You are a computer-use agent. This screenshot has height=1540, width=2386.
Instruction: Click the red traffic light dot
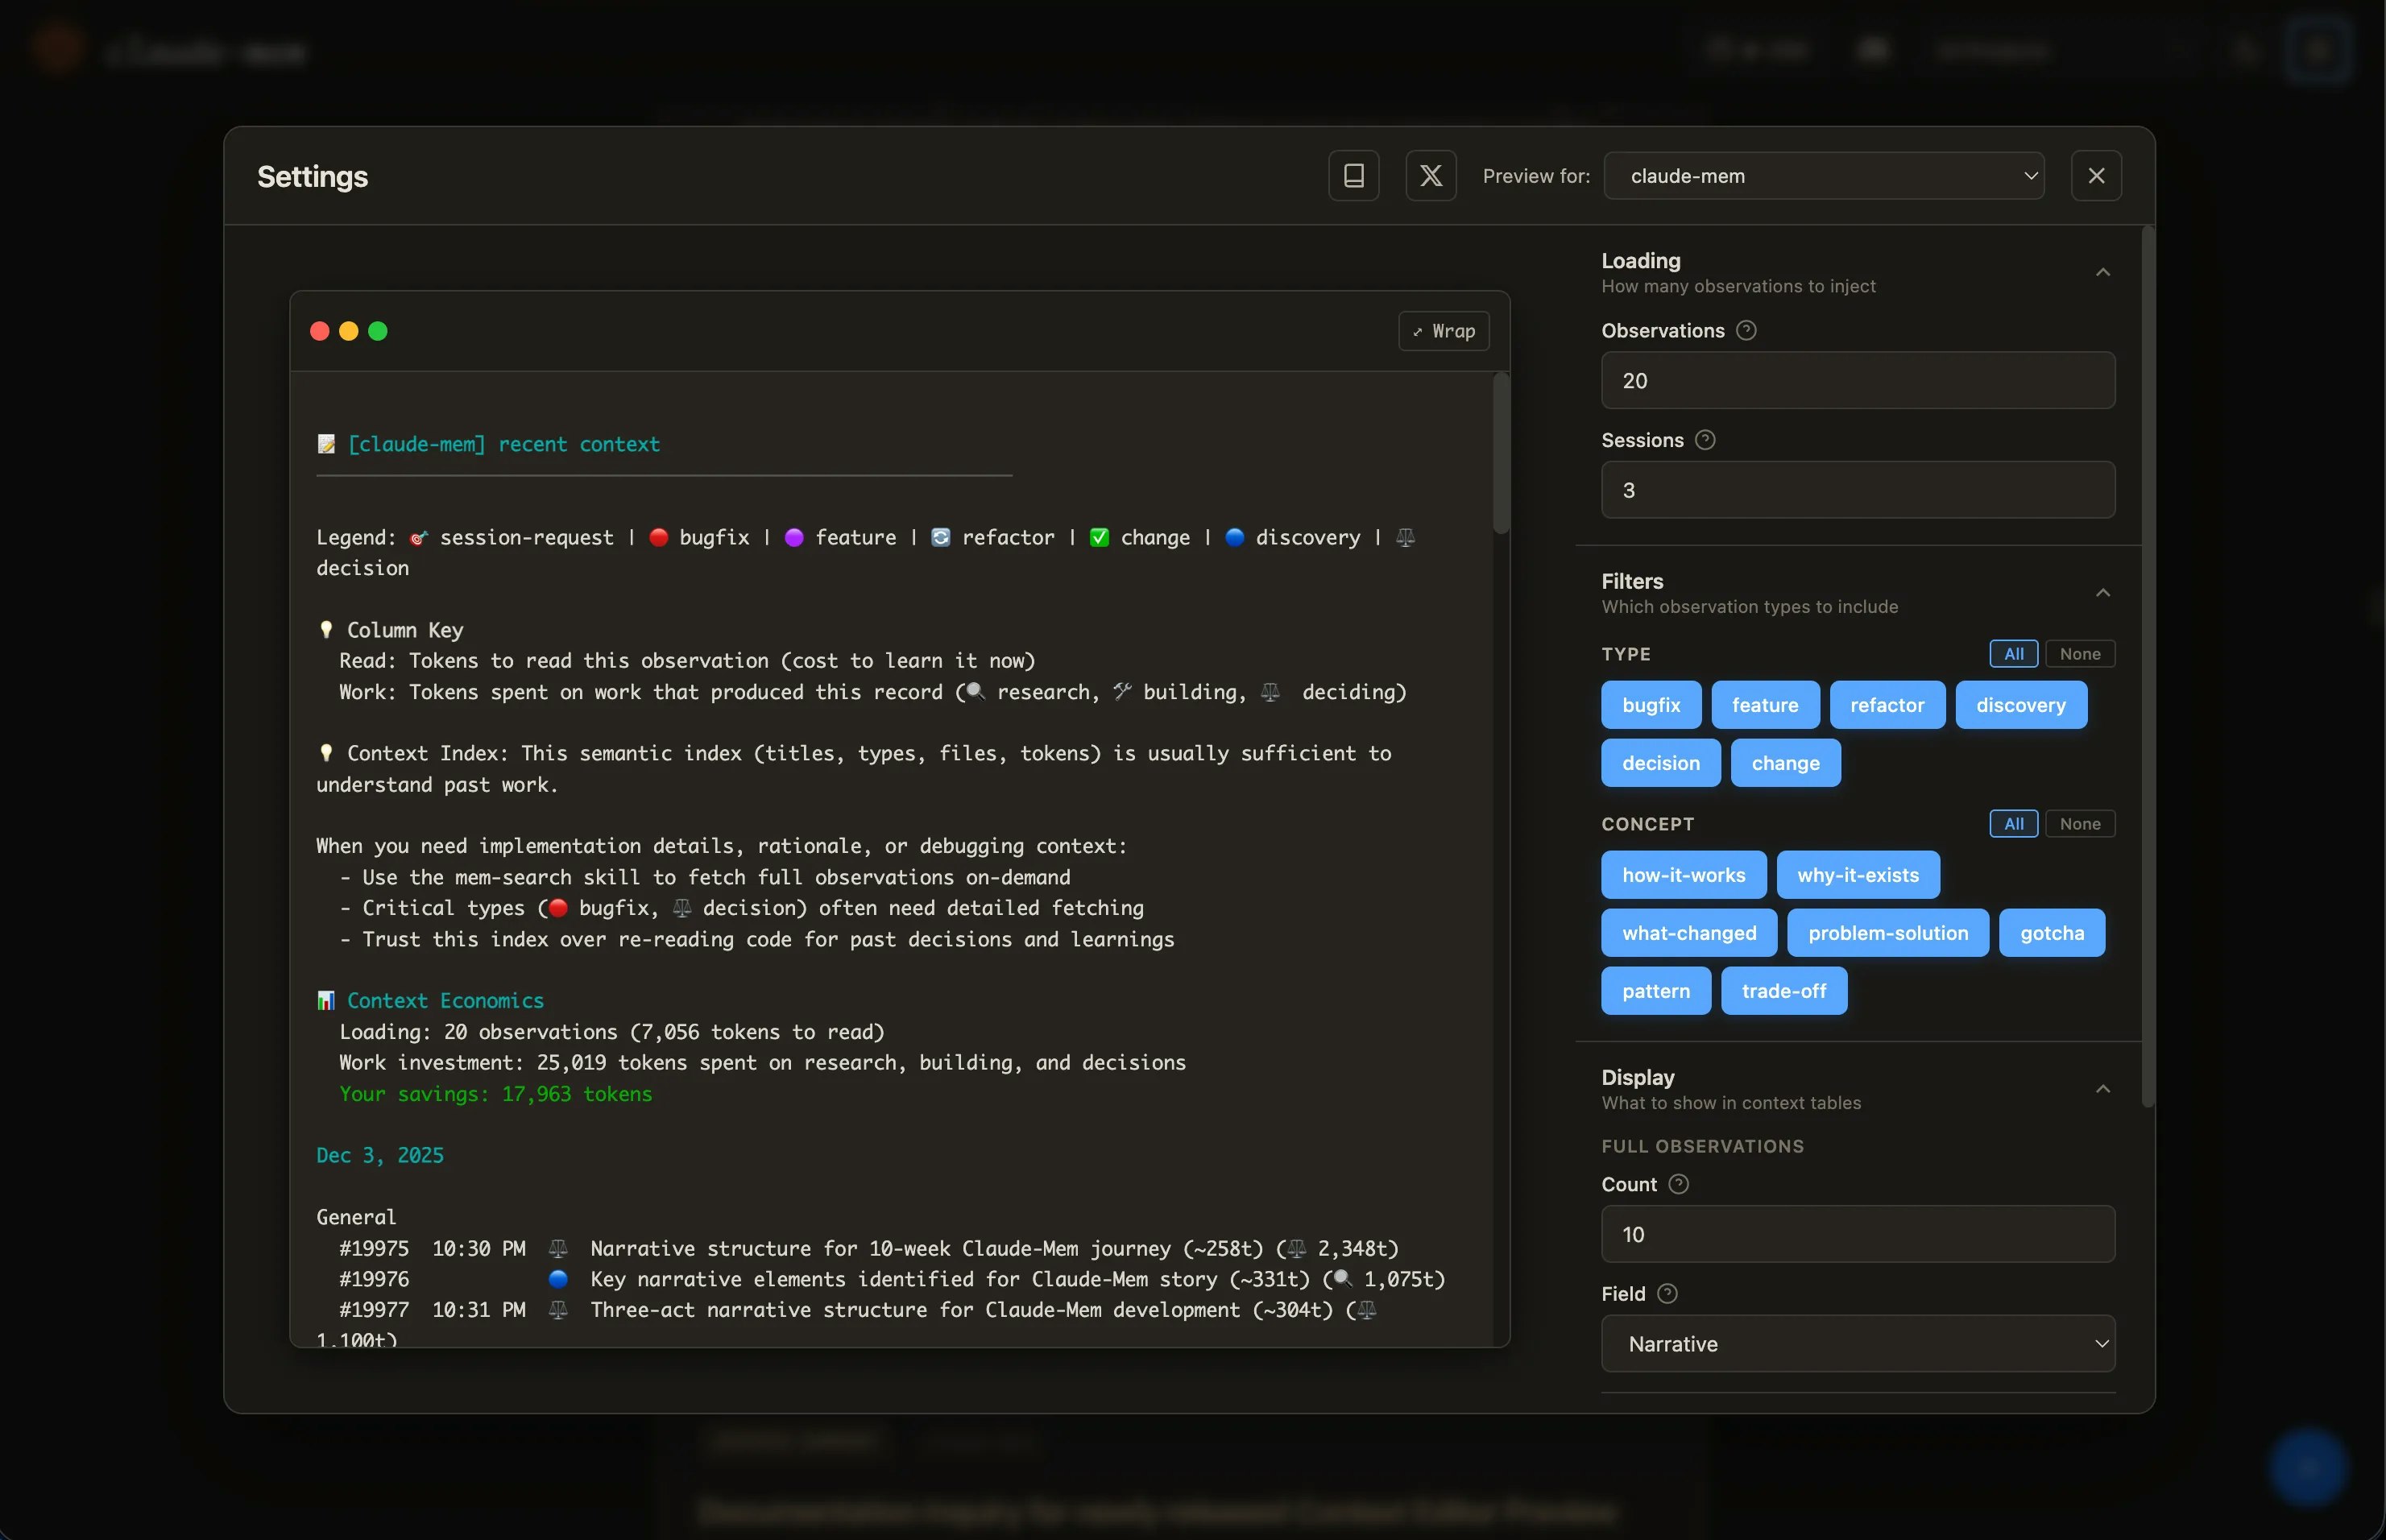(320, 331)
